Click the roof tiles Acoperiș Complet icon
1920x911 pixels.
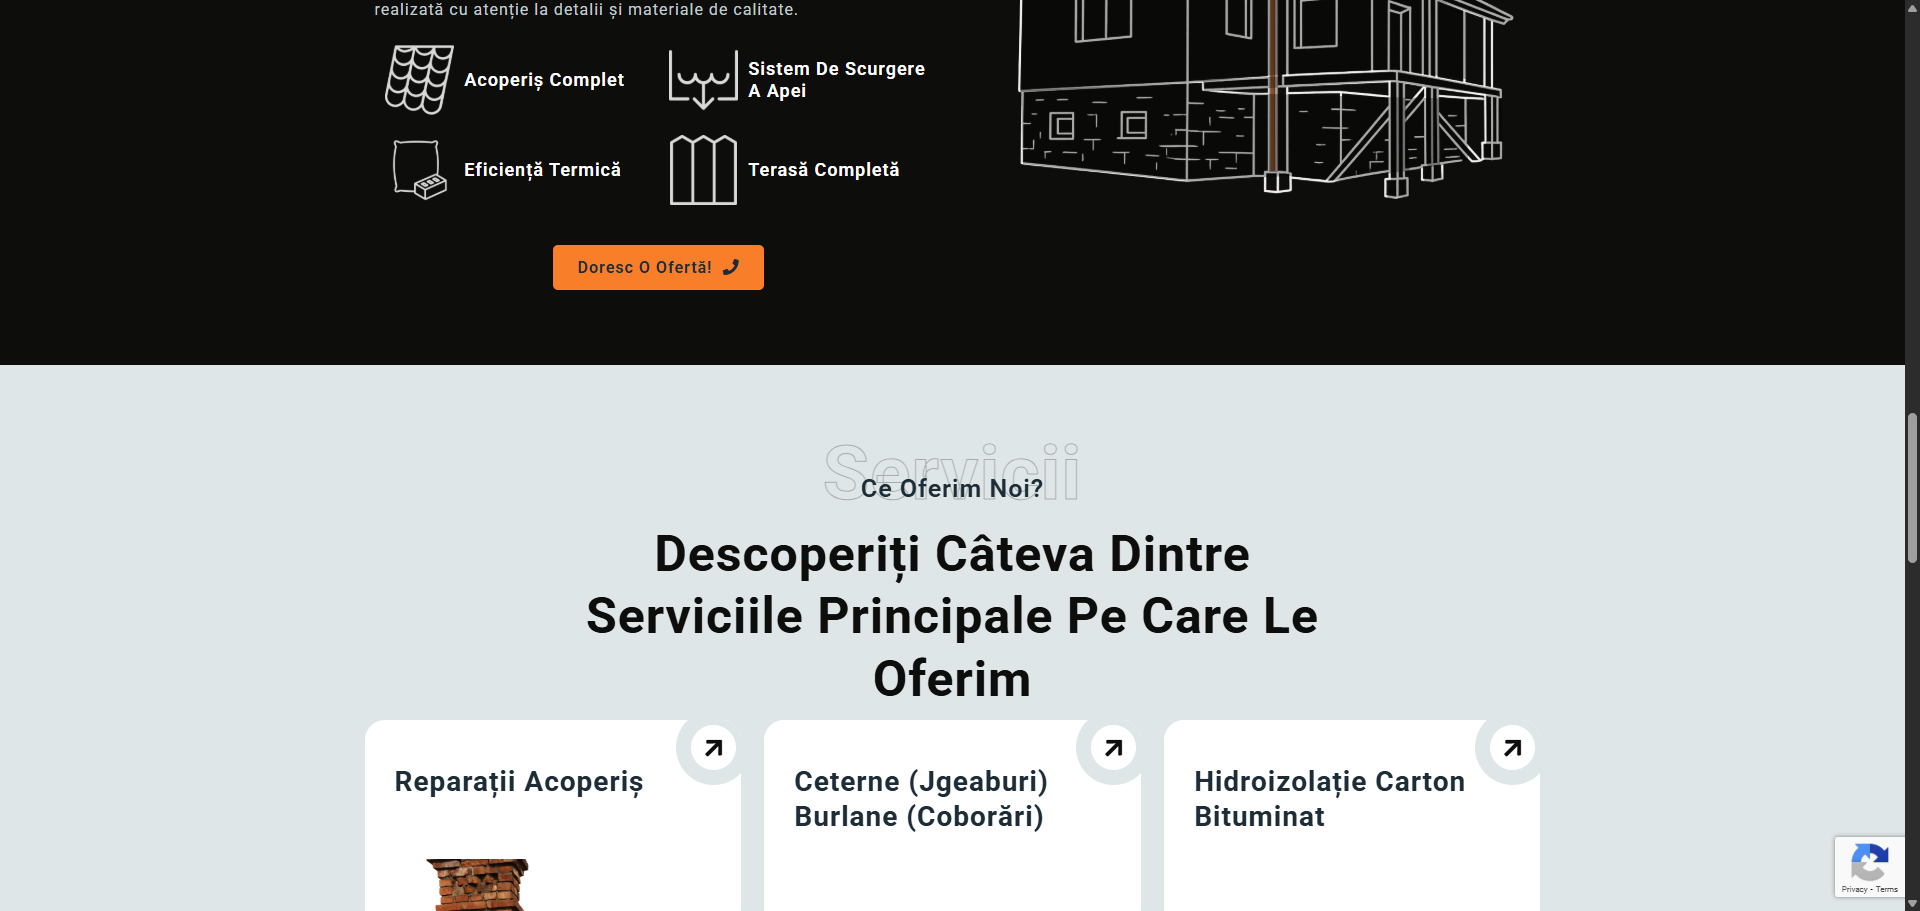pos(419,80)
